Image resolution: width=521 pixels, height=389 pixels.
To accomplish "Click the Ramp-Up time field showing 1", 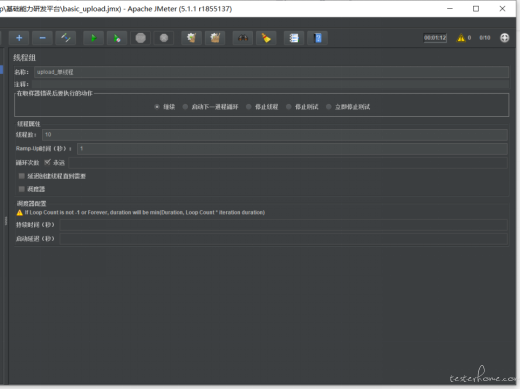I will tap(292, 149).
